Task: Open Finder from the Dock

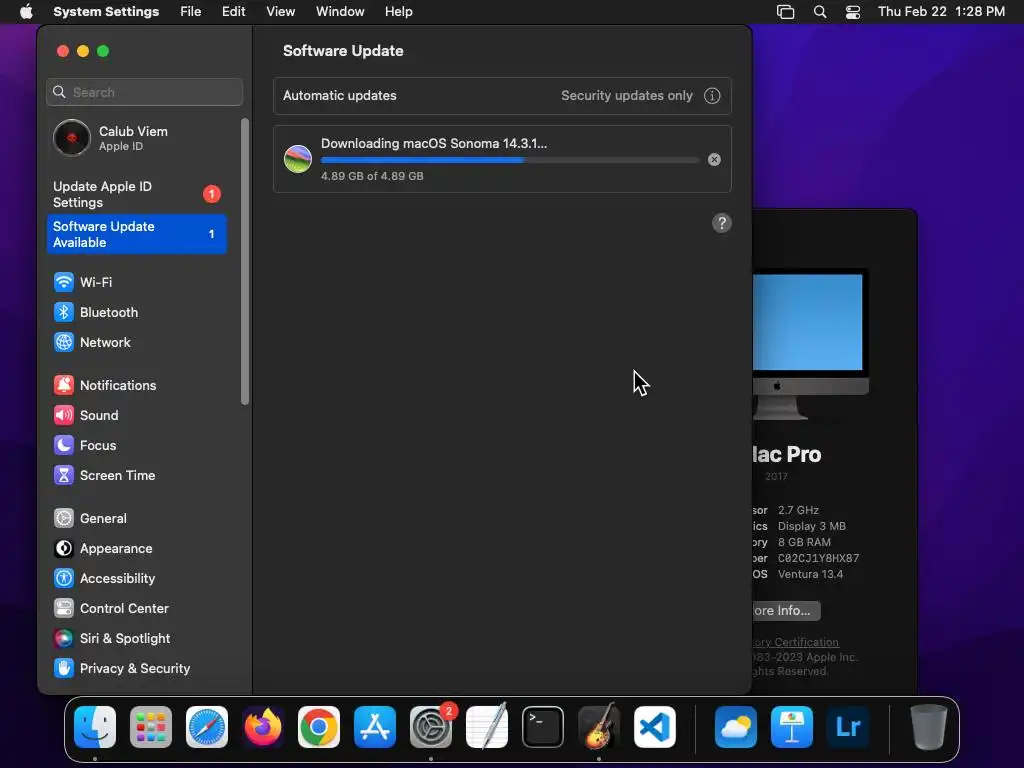Action: 95,727
